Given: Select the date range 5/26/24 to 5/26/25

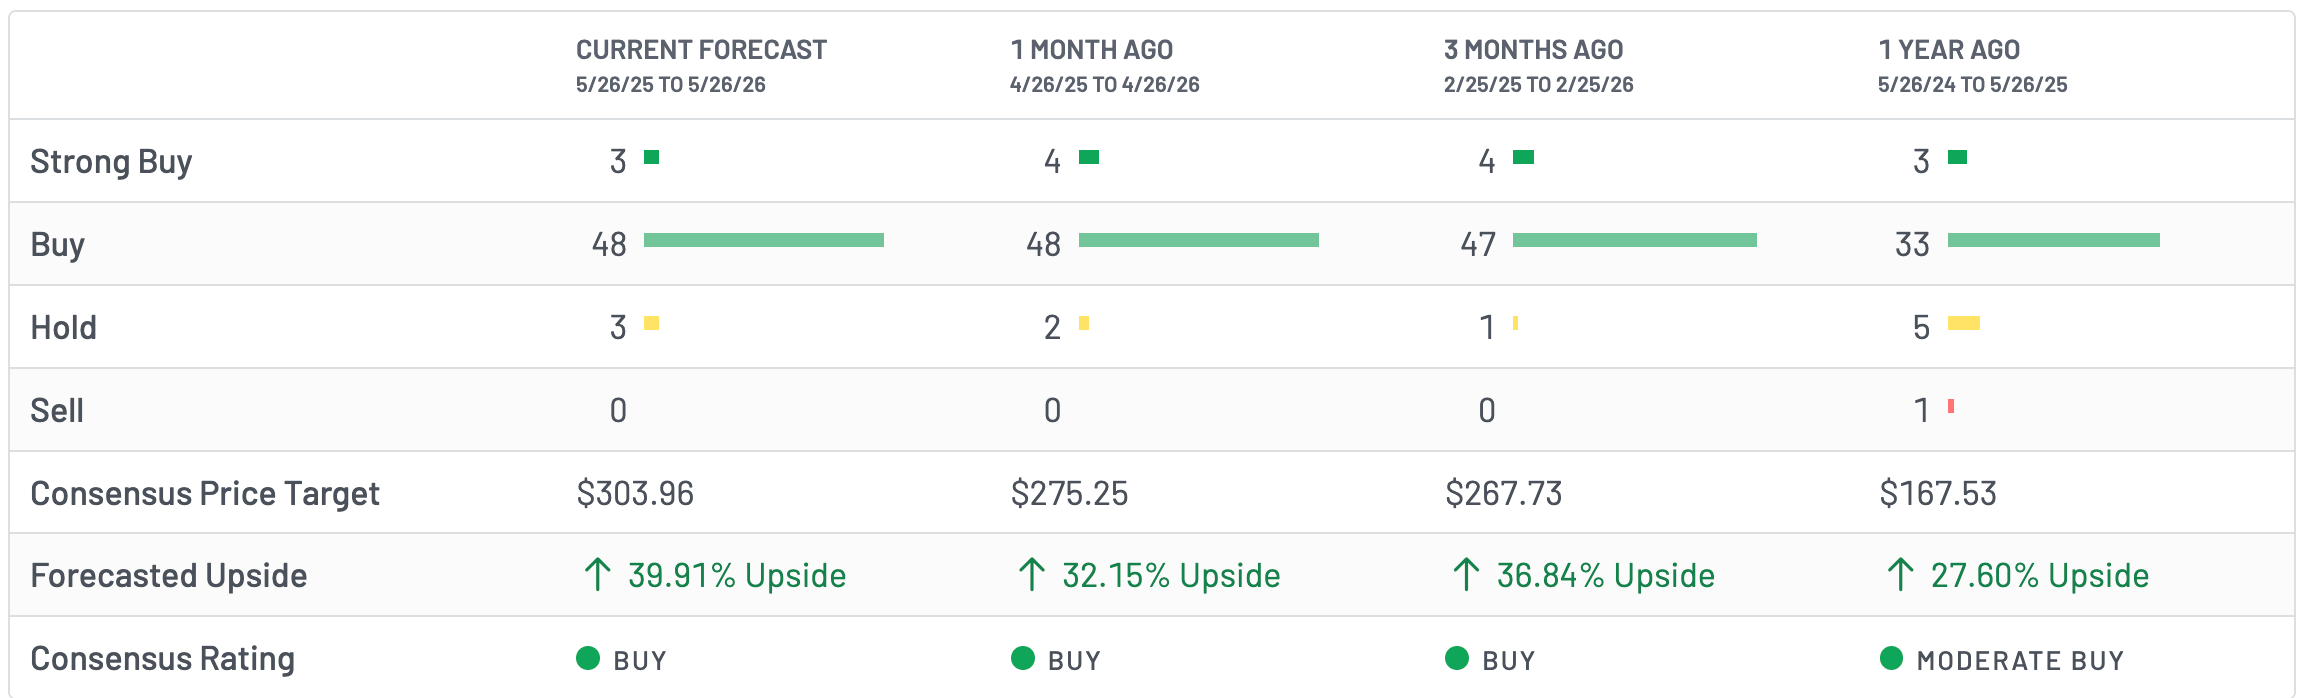Looking at the screenshot, I should 1972,84.
